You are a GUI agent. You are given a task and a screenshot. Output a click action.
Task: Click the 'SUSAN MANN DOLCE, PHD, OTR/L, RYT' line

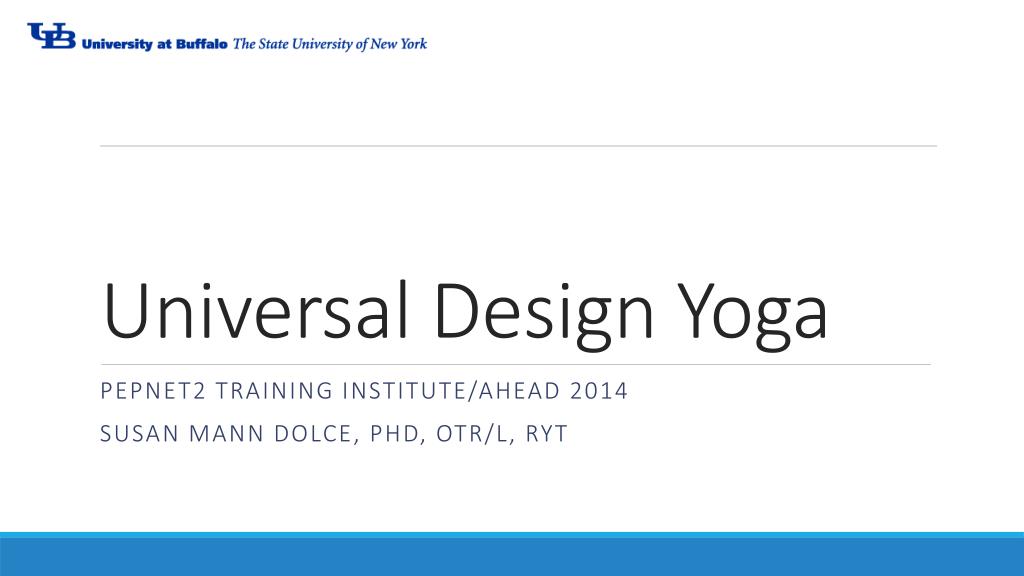[x=334, y=434]
